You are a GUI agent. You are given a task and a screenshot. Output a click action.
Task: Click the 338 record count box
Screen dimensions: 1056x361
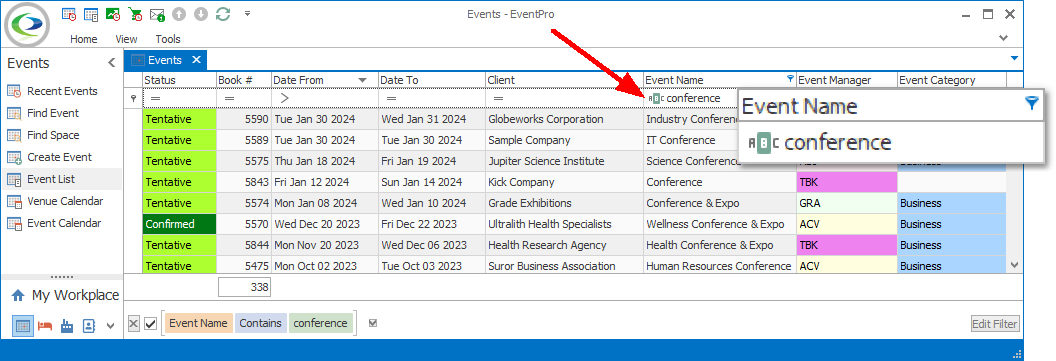pos(244,288)
